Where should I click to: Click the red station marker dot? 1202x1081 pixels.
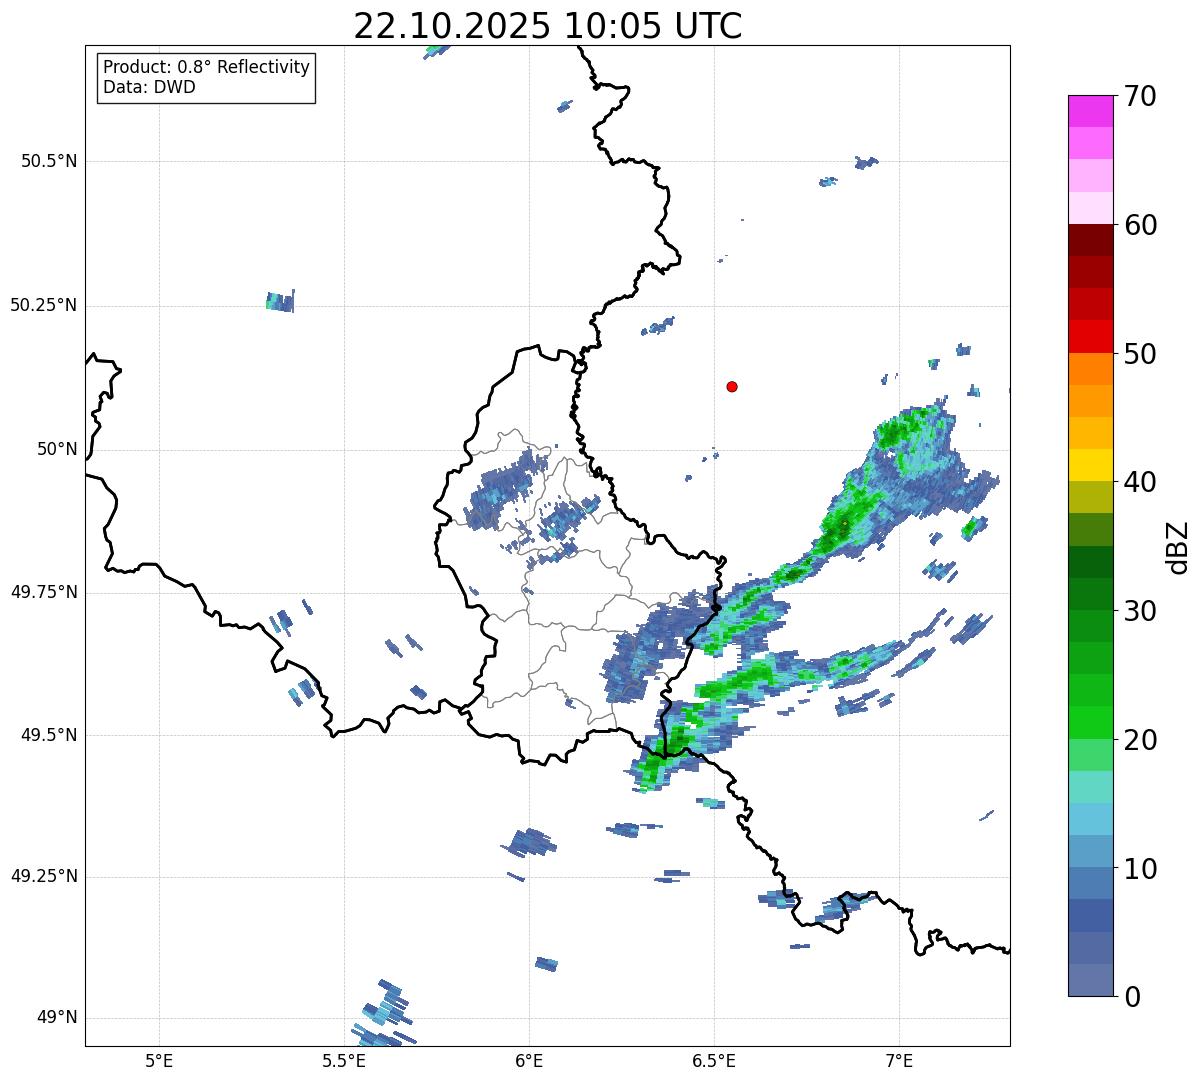point(732,386)
